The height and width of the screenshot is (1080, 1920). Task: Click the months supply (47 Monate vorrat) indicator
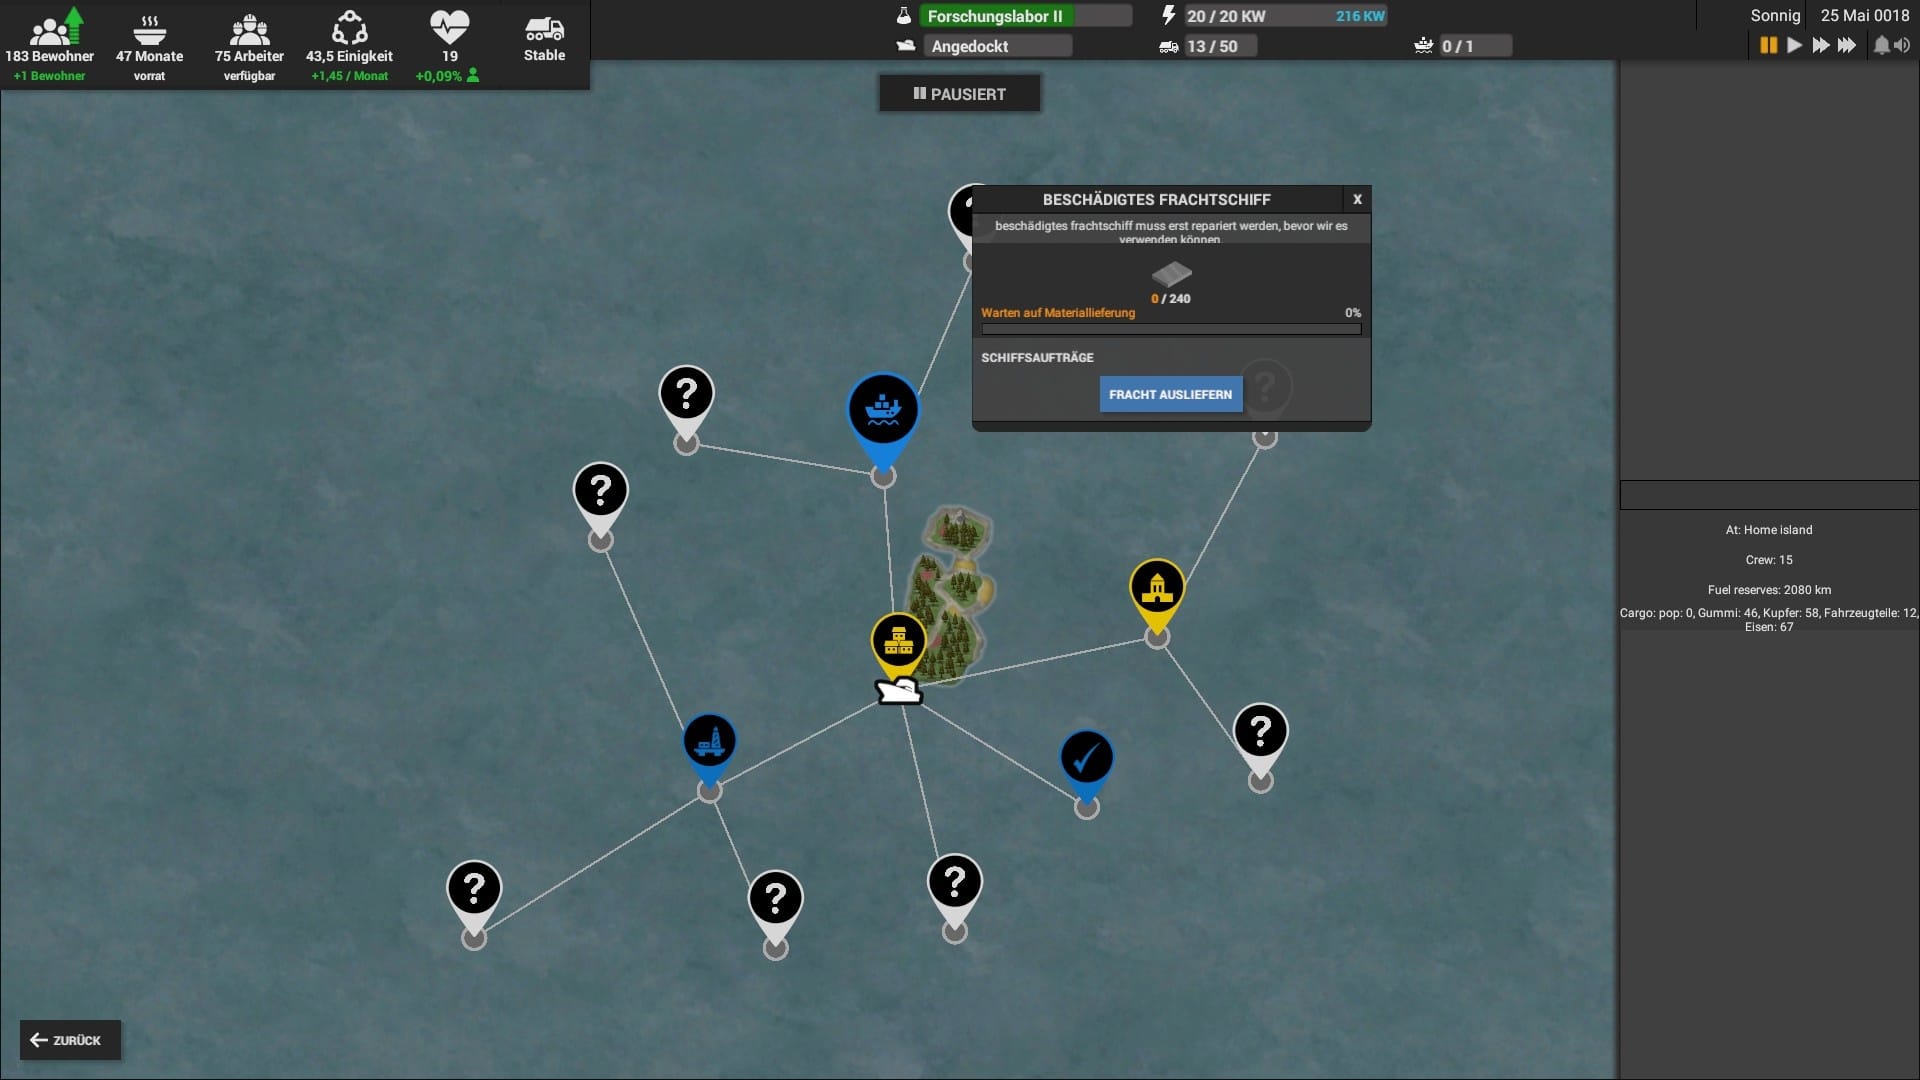[149, 44]
